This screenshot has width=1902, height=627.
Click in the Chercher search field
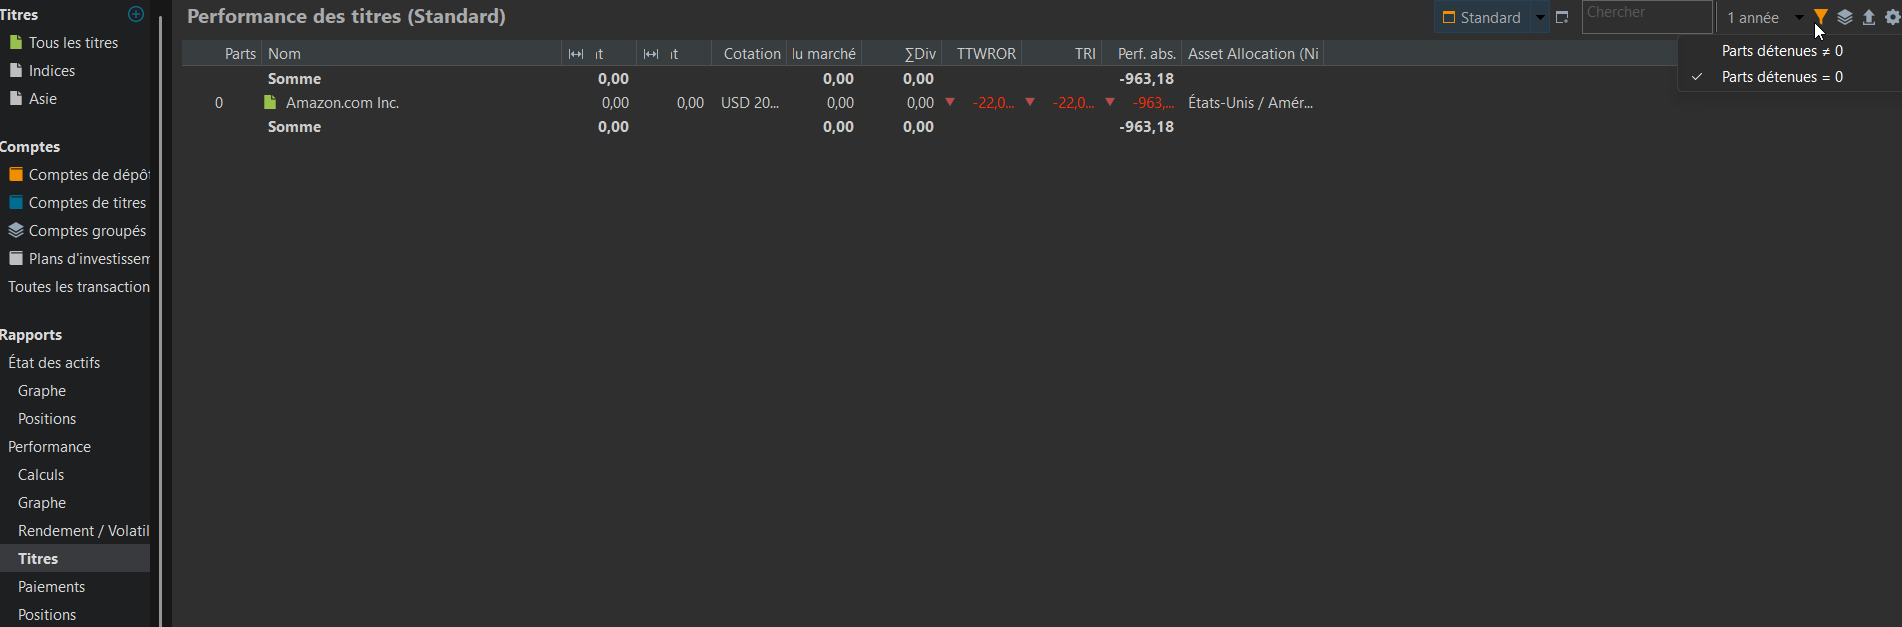pos(1646,17)
